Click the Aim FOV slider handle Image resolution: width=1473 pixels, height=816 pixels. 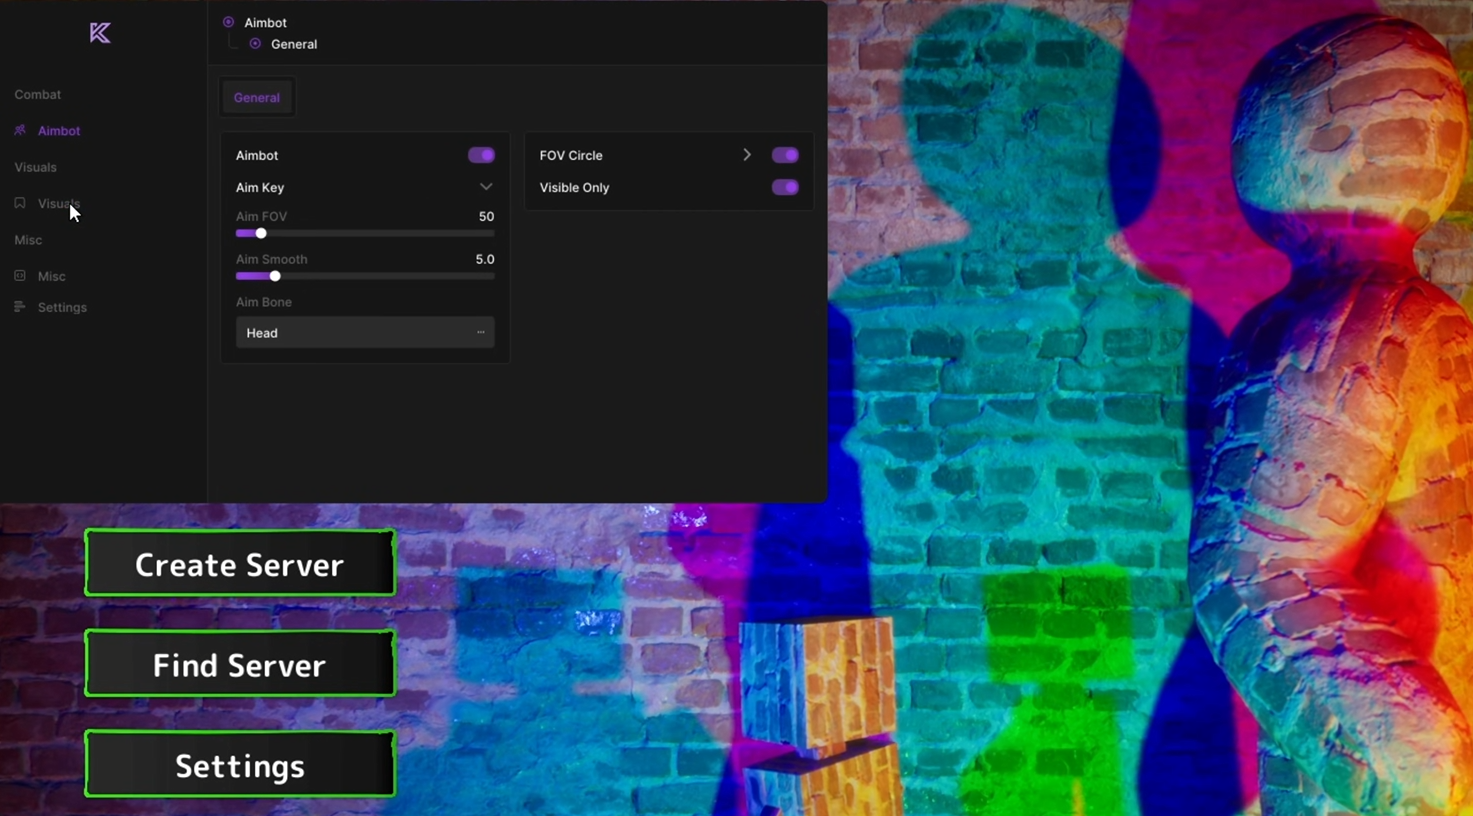261,234
